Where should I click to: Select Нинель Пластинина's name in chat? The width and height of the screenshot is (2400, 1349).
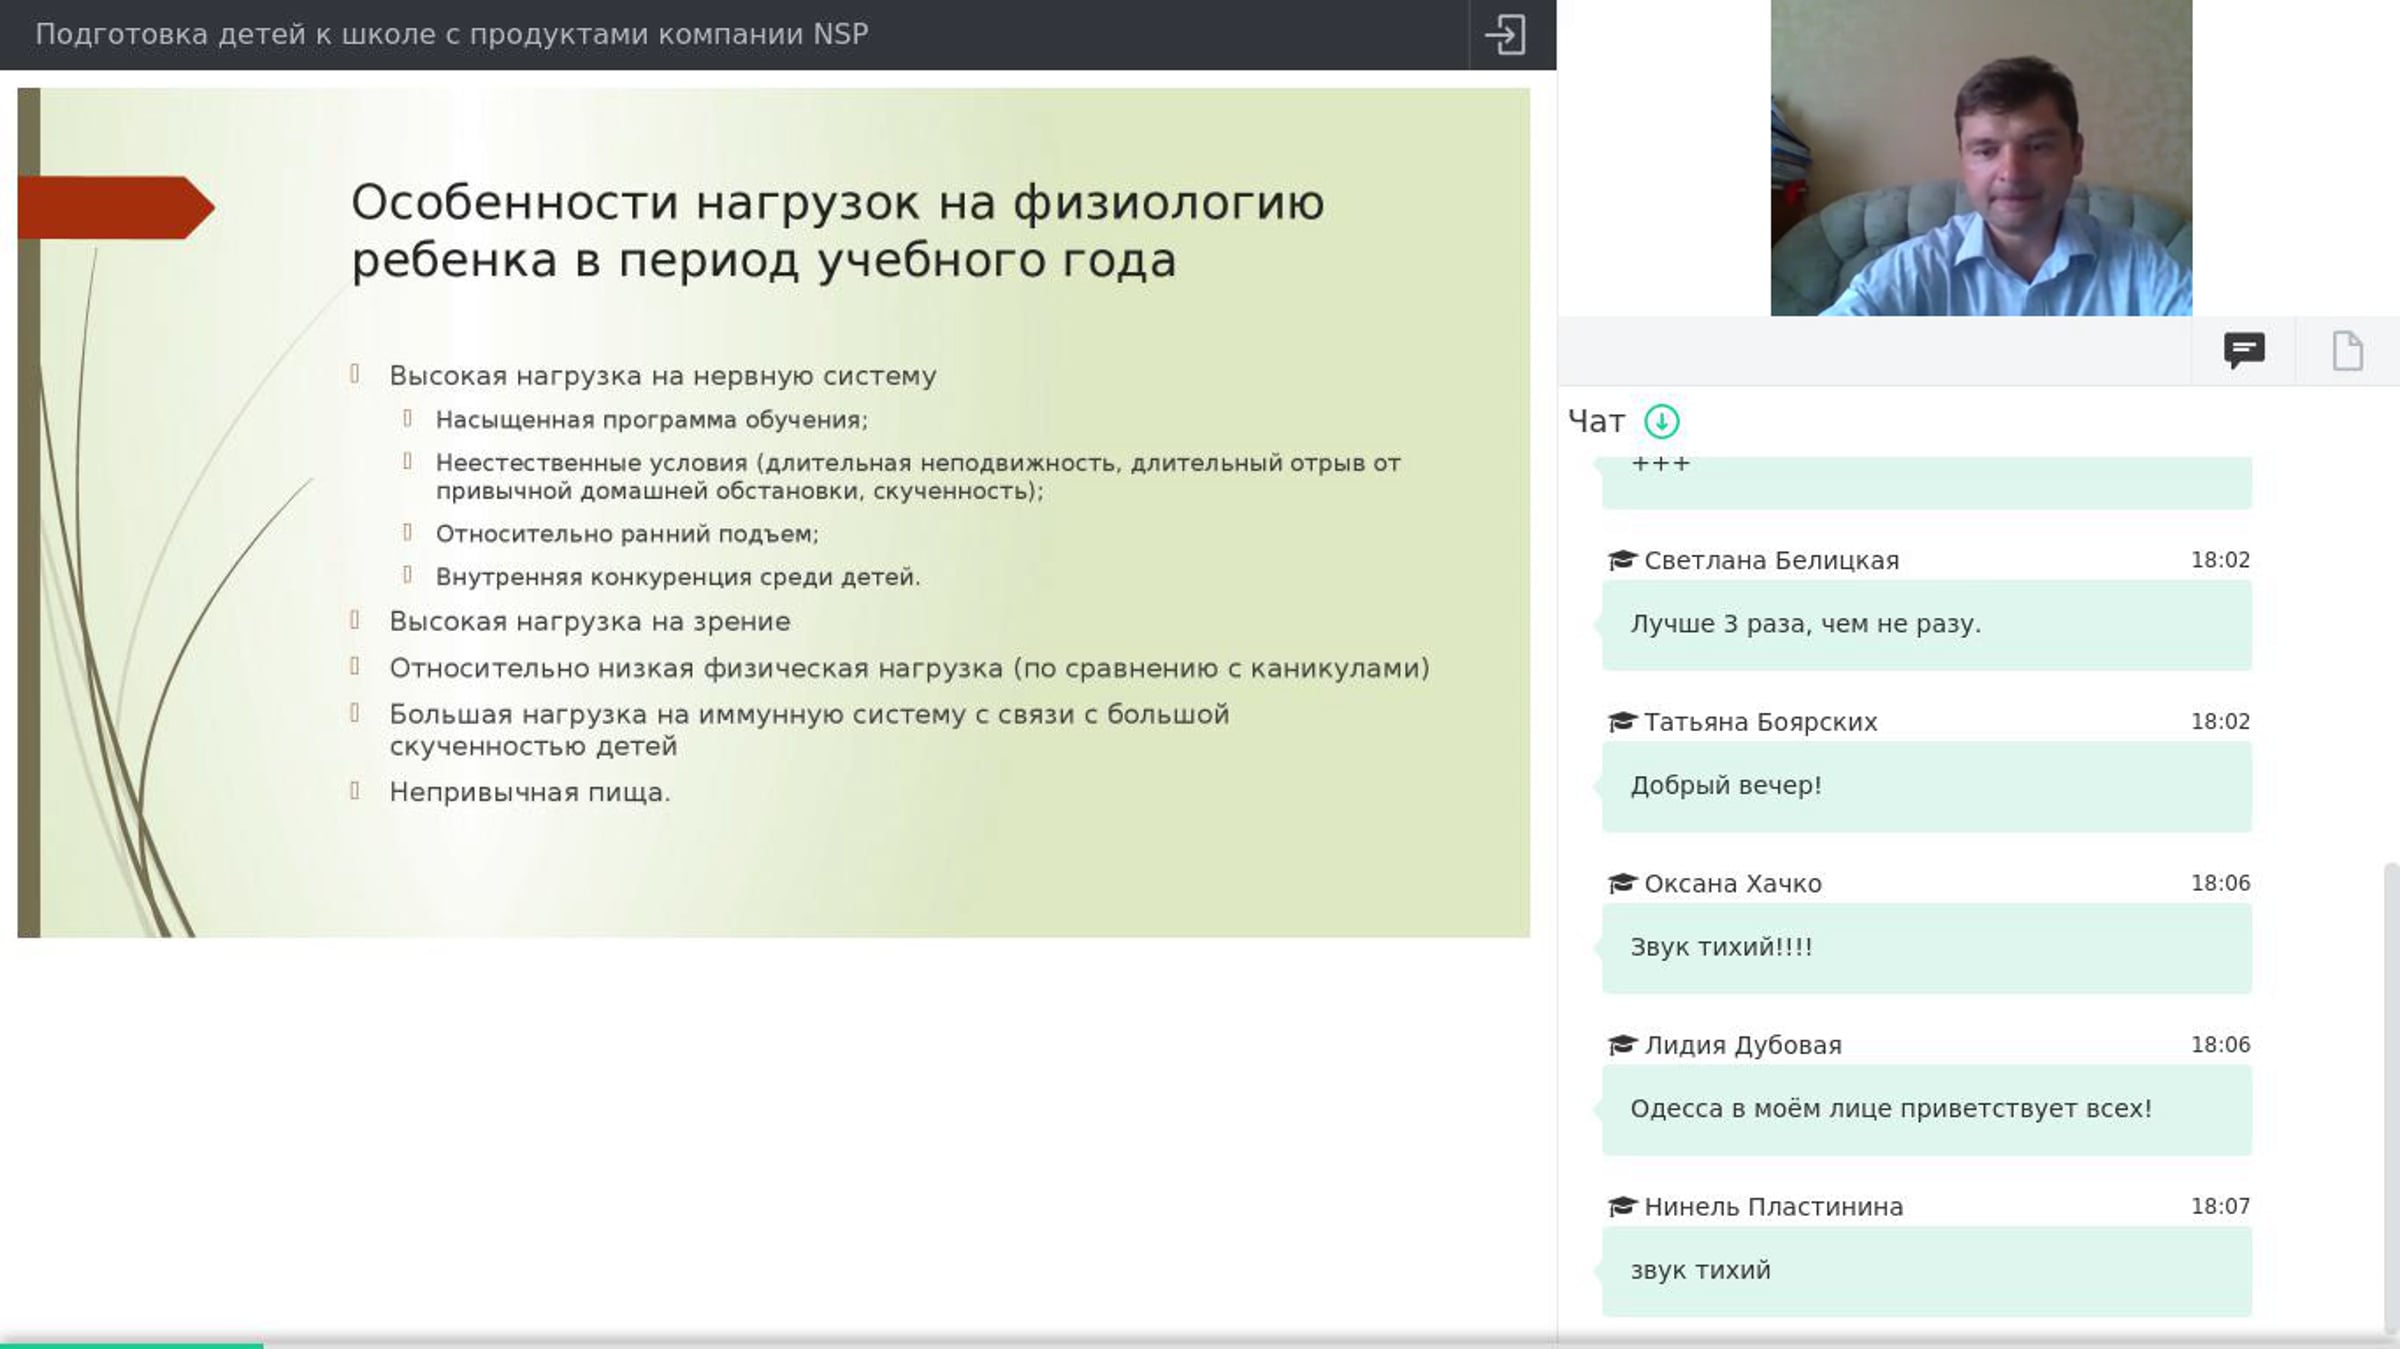1773,1207
